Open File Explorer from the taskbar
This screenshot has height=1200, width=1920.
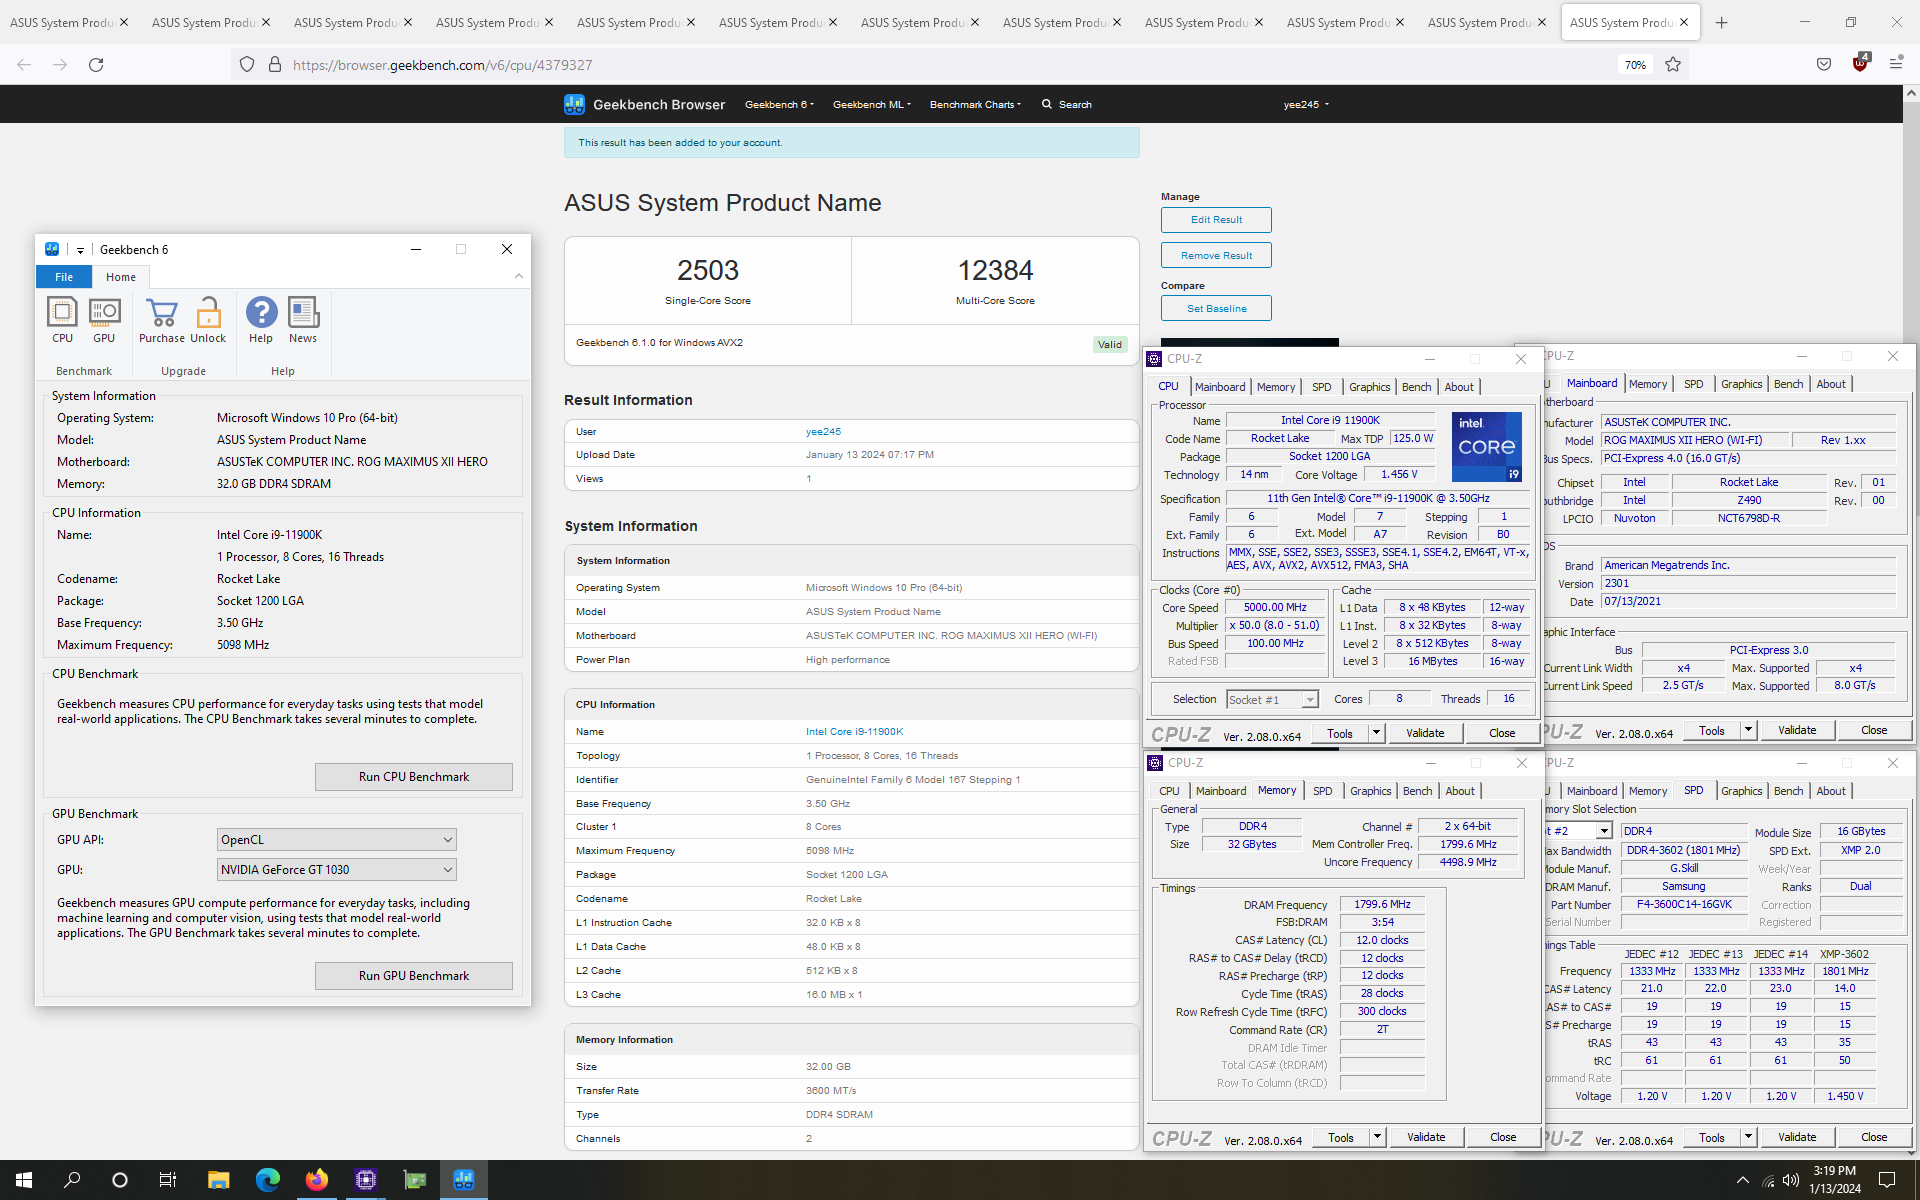218,1180
